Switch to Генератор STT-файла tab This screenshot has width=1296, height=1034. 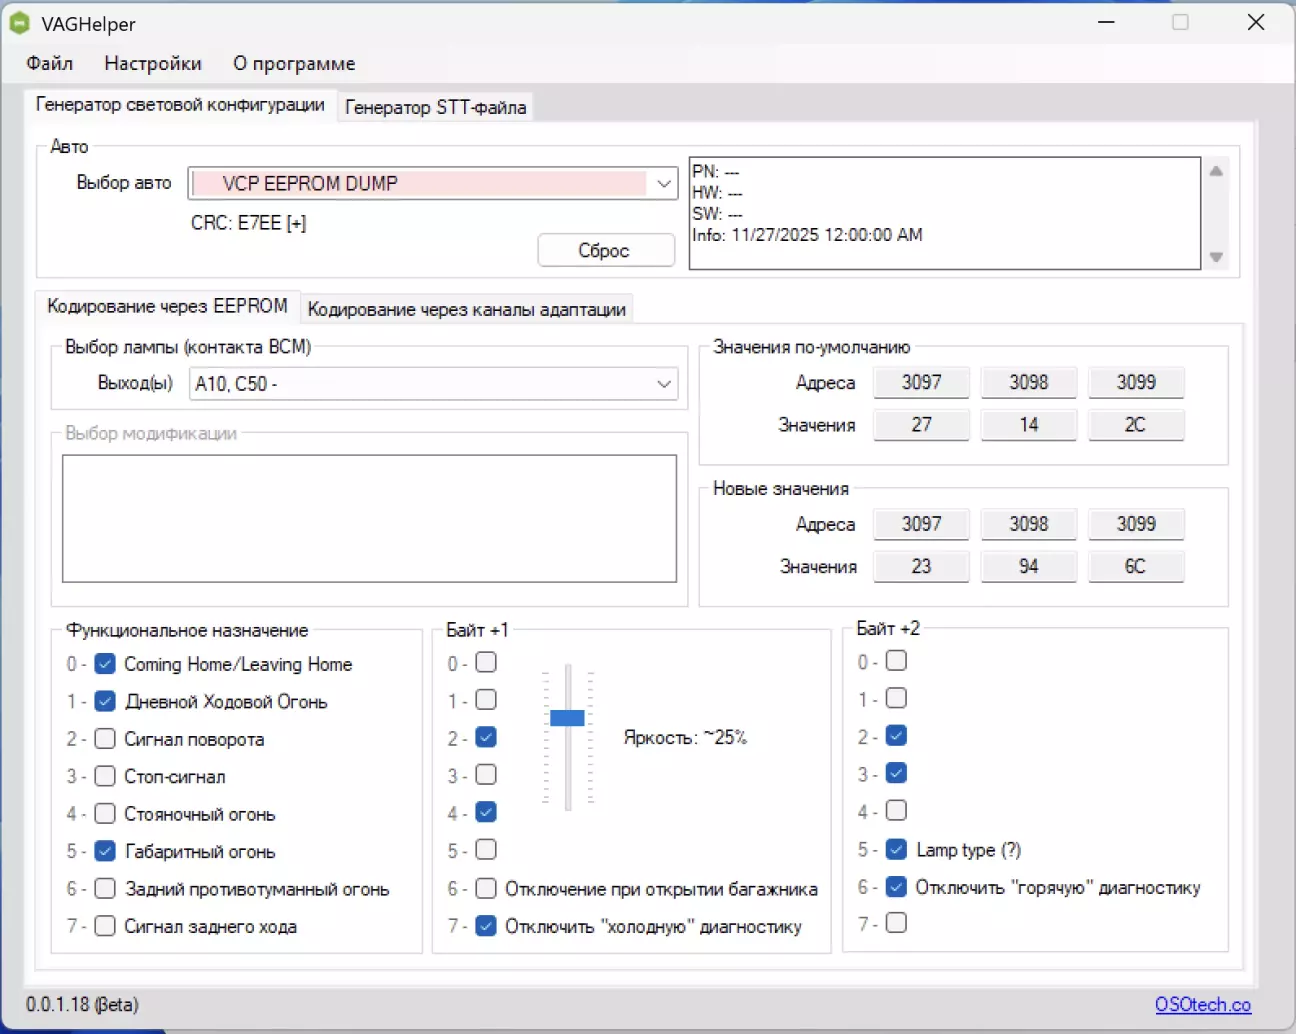(435, 107)
